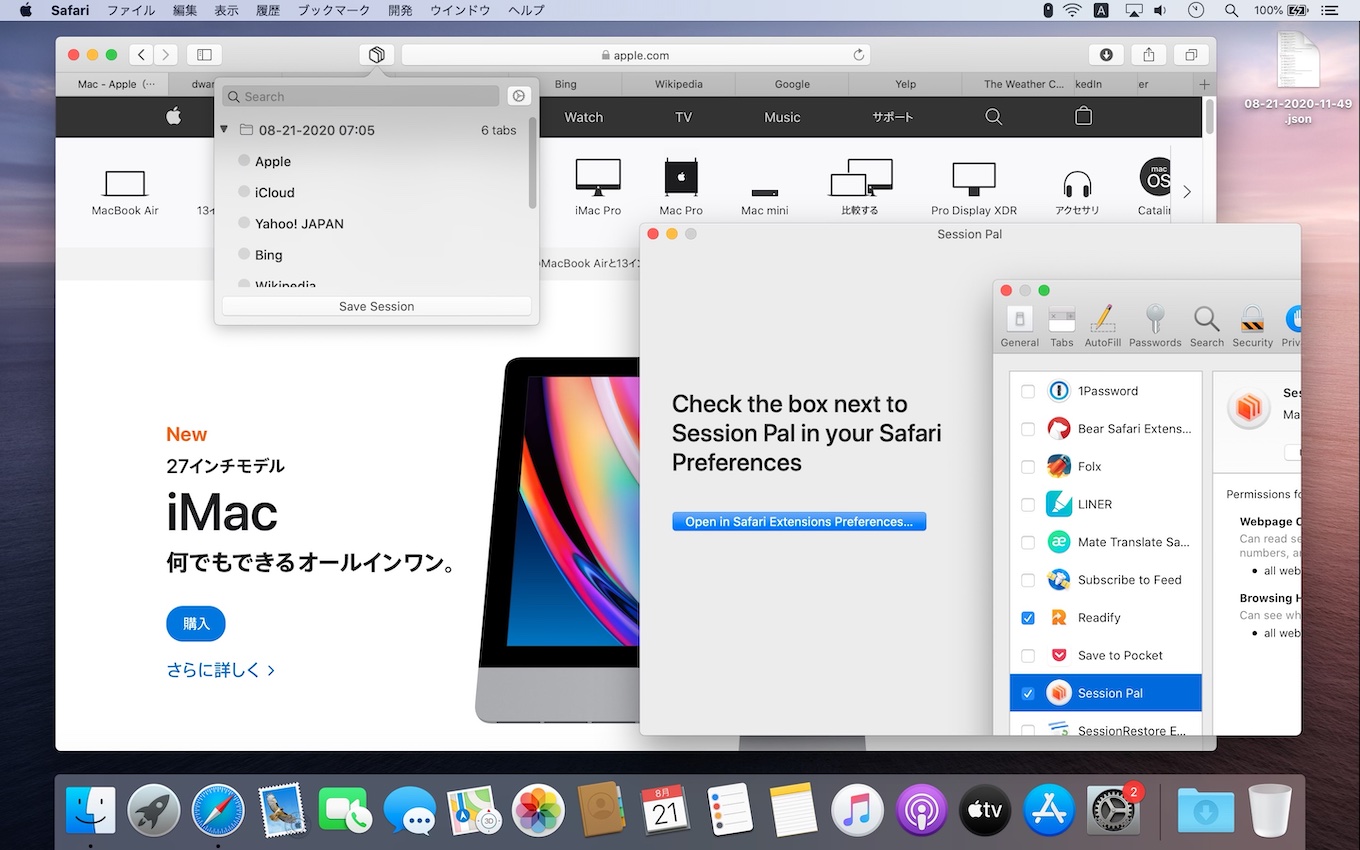The image size is (1360, 850).
Task: Open the Safari Share button
Action: tap(1149, 55)
